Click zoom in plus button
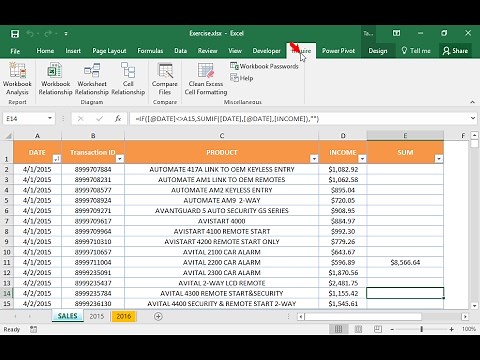480x360 pixels. pyautogui.click(x=451, y=329)
